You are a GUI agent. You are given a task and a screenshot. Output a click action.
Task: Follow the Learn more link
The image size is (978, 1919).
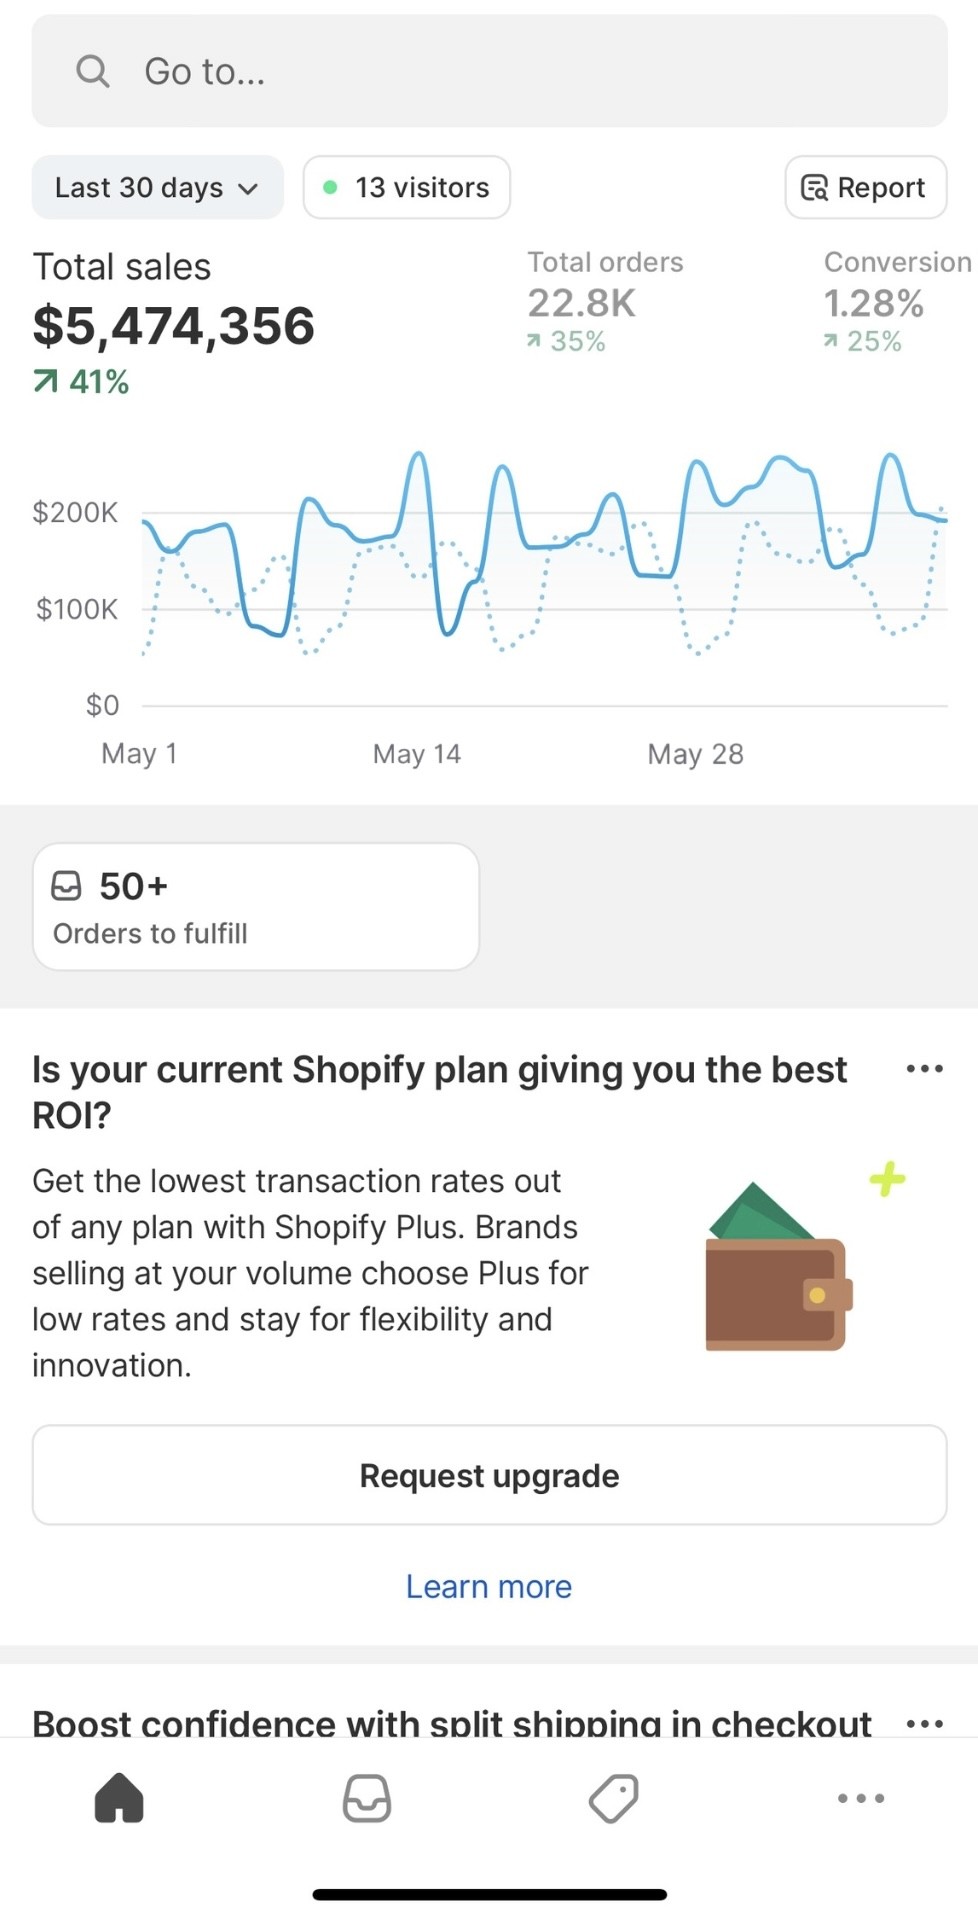tap(489, 1586)
